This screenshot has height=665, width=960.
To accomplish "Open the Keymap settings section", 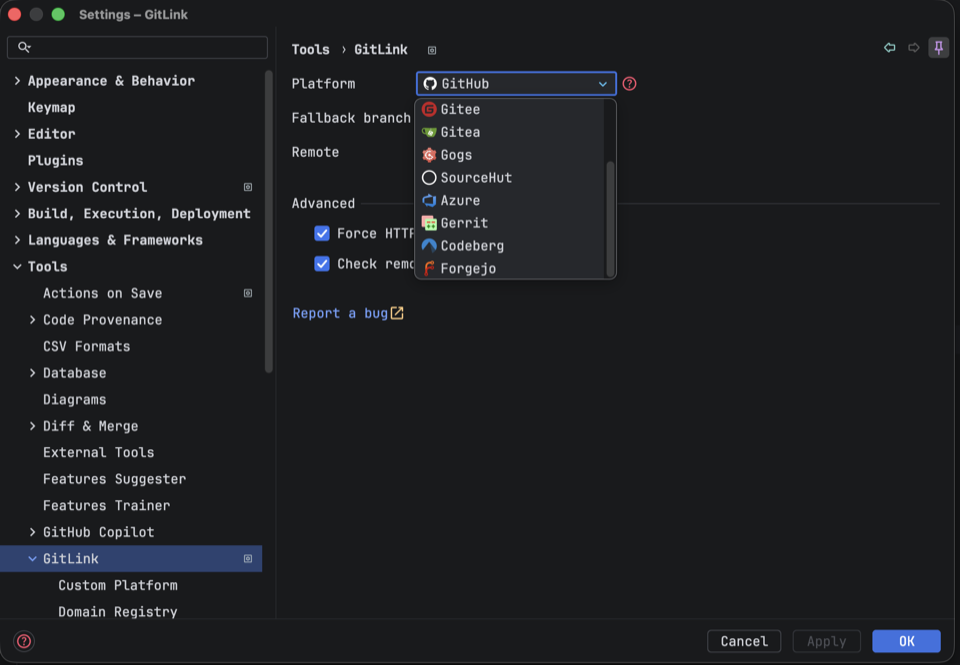I will tap(51, 108).
